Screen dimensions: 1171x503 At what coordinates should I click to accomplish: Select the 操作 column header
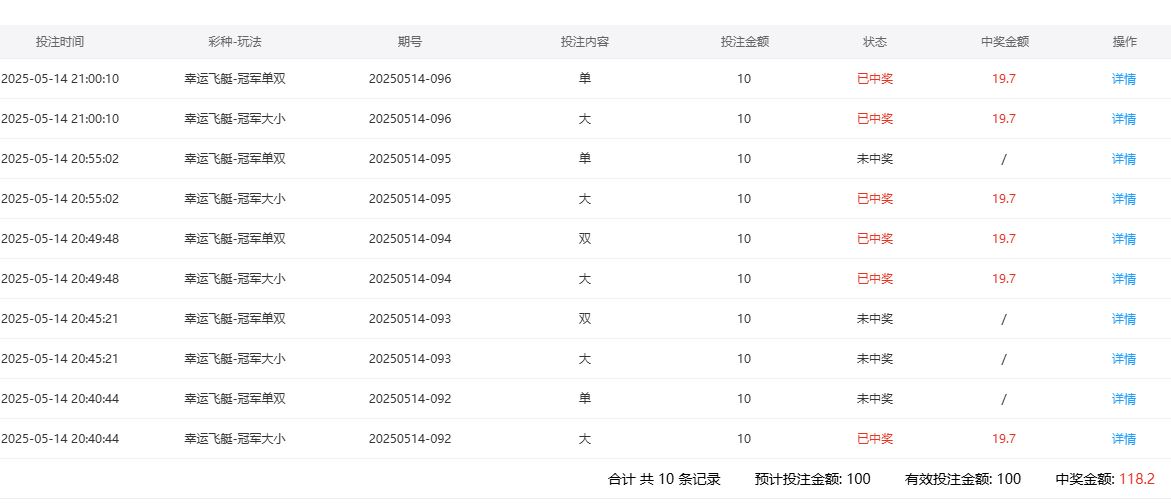click(x=1124, y=42)
